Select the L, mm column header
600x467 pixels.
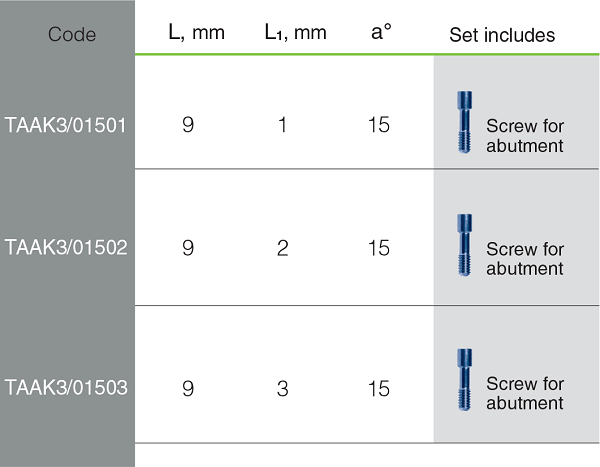[x=196, y=33]
